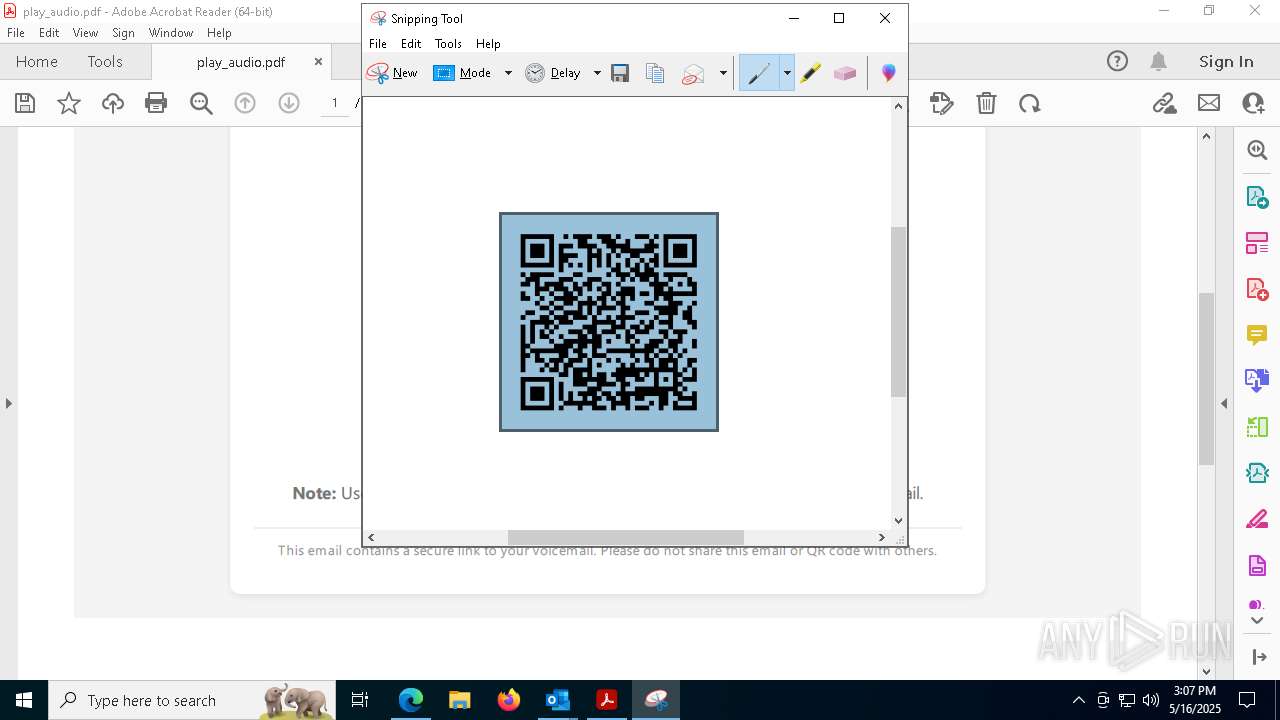Viewport: 1280px width, 720px height.
Task: Click the taskbar search box
Action: coord(192,700)
